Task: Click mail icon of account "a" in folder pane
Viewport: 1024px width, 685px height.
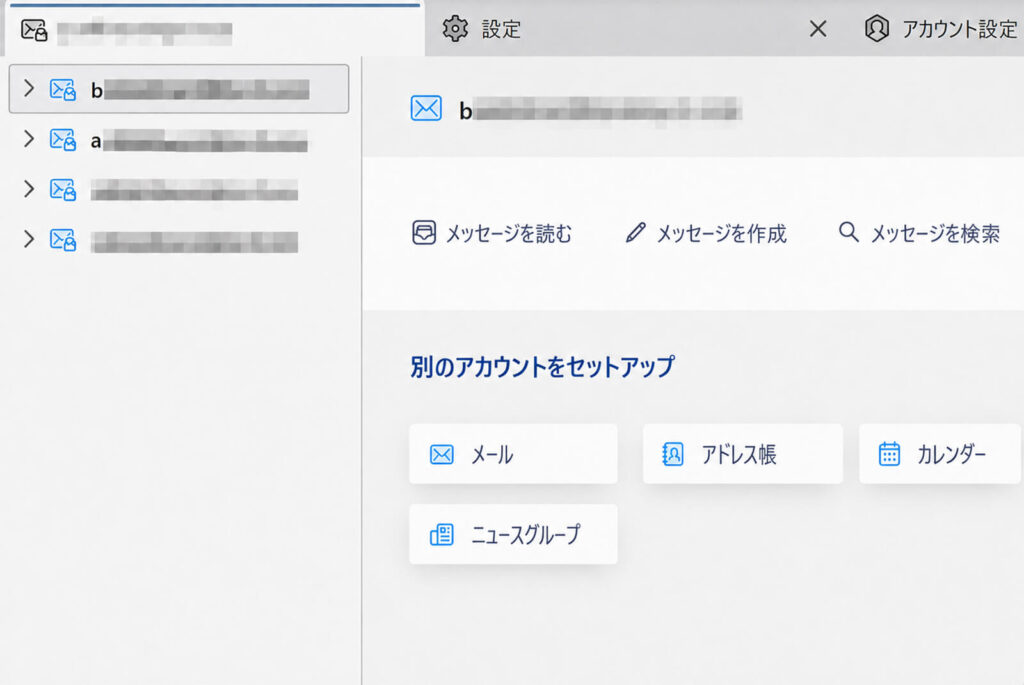Action: coord(63,139)
